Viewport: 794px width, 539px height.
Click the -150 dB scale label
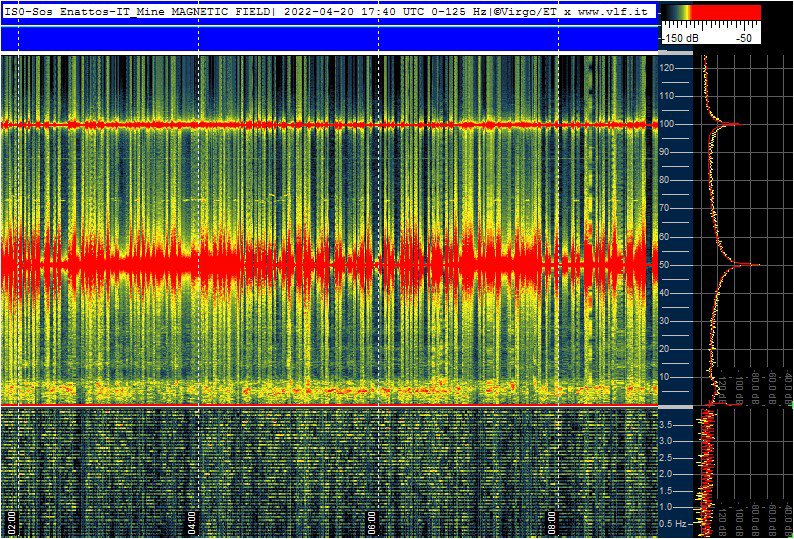pos(680,37)
